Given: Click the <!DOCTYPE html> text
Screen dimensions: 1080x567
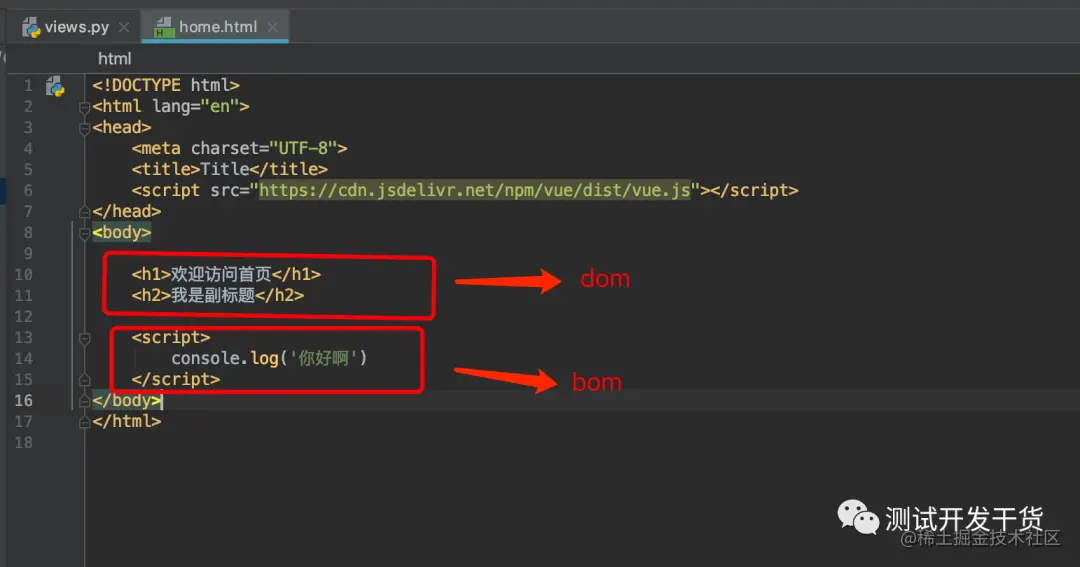Looking at the screenshot, I should [166, 85].
